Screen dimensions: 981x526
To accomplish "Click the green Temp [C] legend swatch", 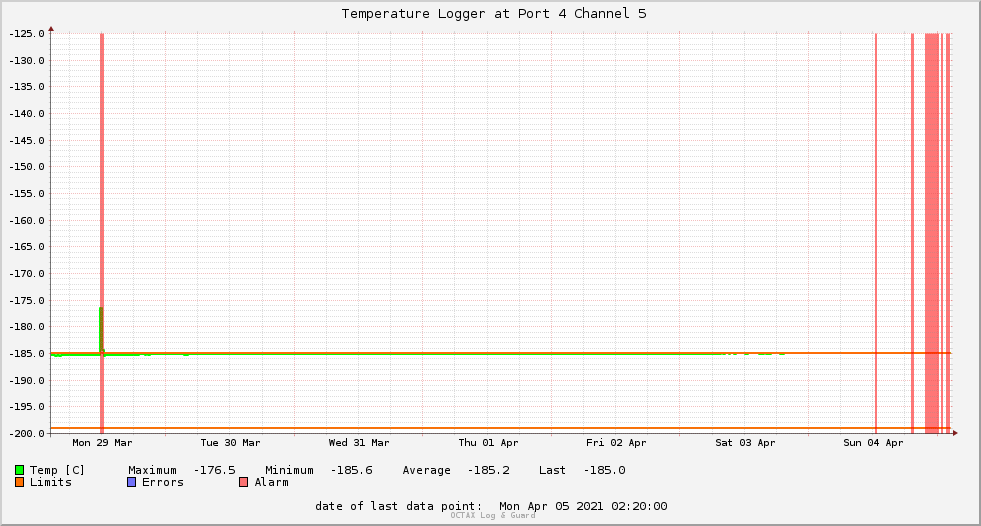I will 19,470.
